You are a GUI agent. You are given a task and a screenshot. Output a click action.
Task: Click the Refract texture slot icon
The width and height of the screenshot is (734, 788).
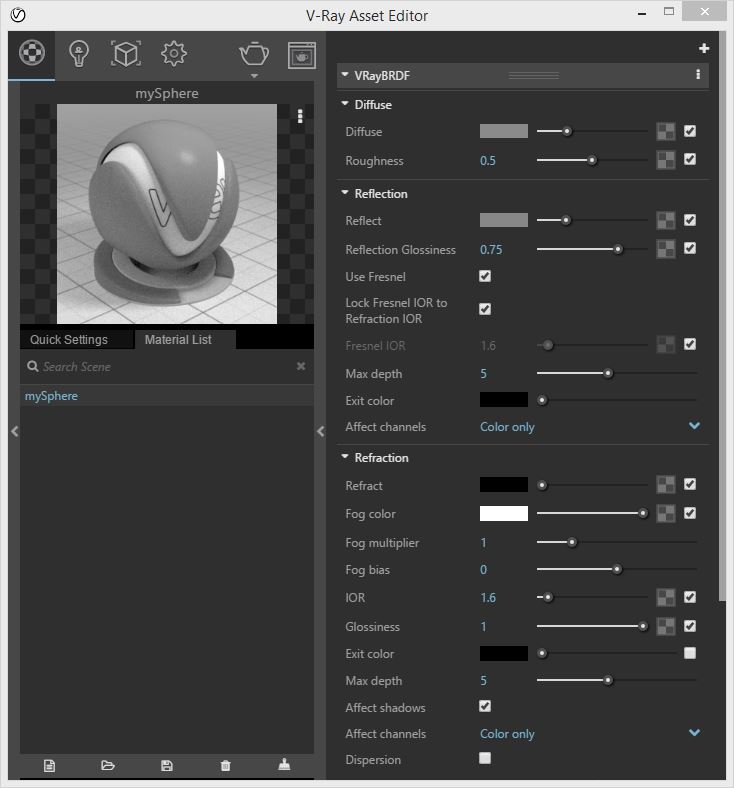pos(666,484)
